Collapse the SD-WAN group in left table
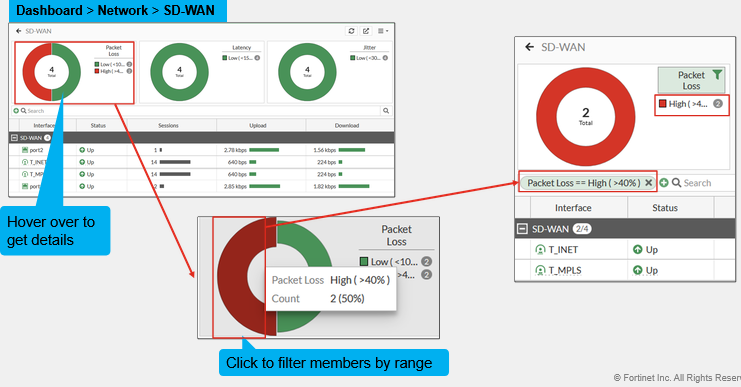 click(14, 138)
